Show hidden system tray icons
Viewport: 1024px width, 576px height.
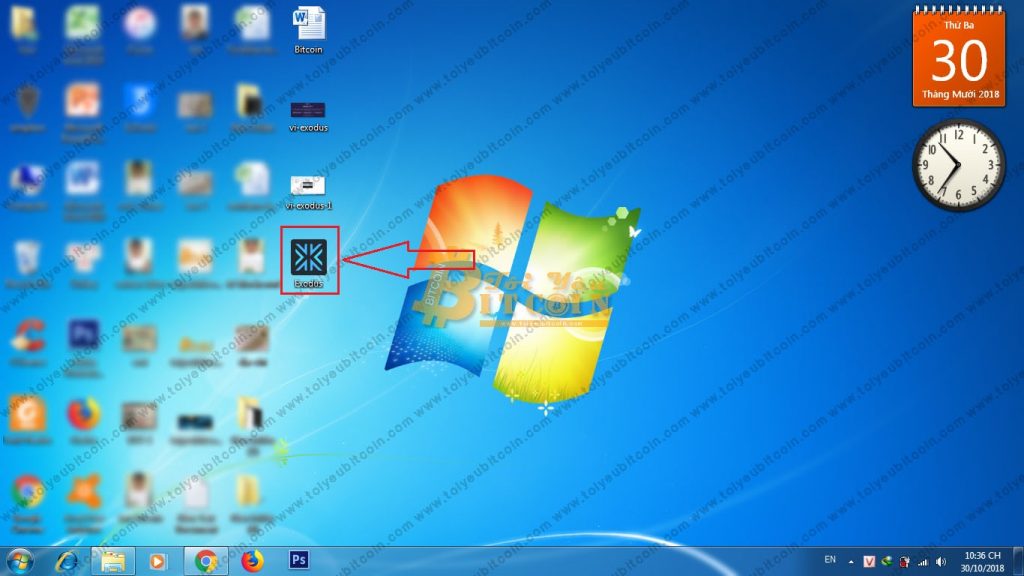coord(852,561)
